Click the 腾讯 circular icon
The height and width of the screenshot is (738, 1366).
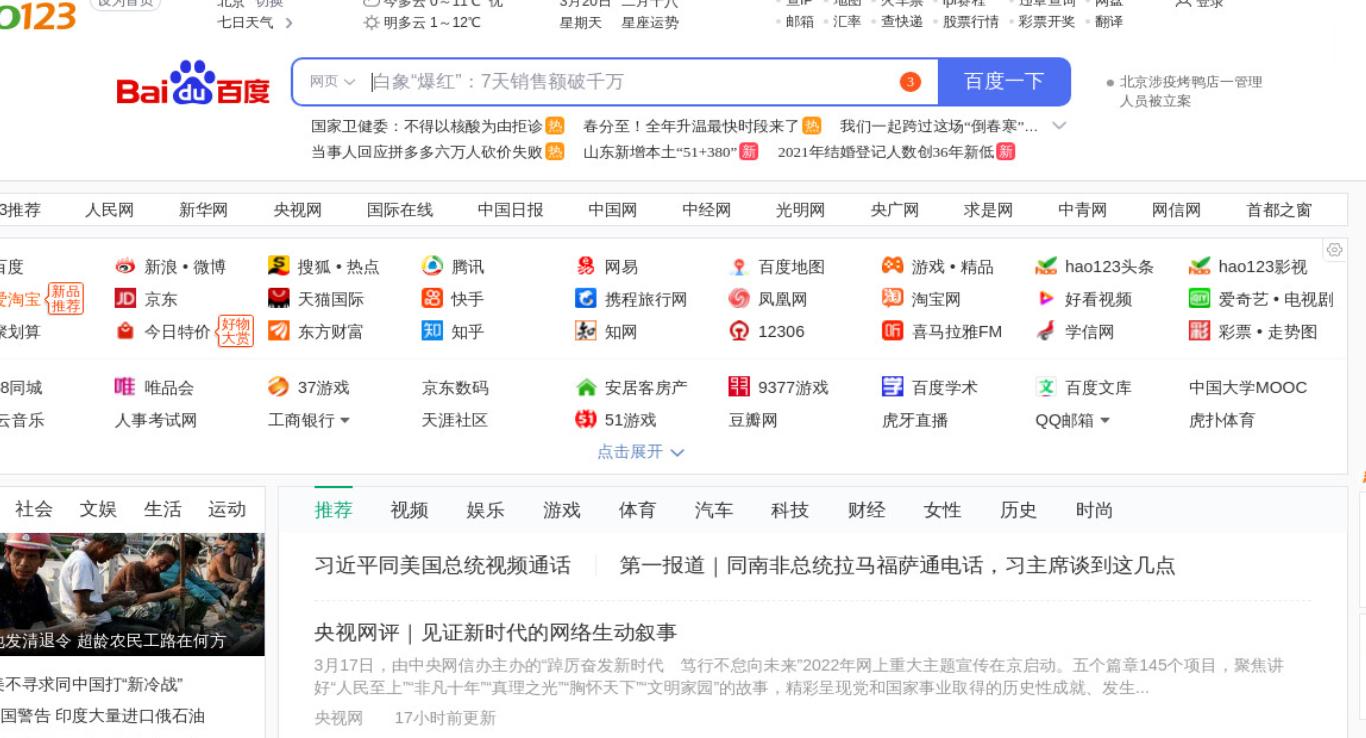432,267
